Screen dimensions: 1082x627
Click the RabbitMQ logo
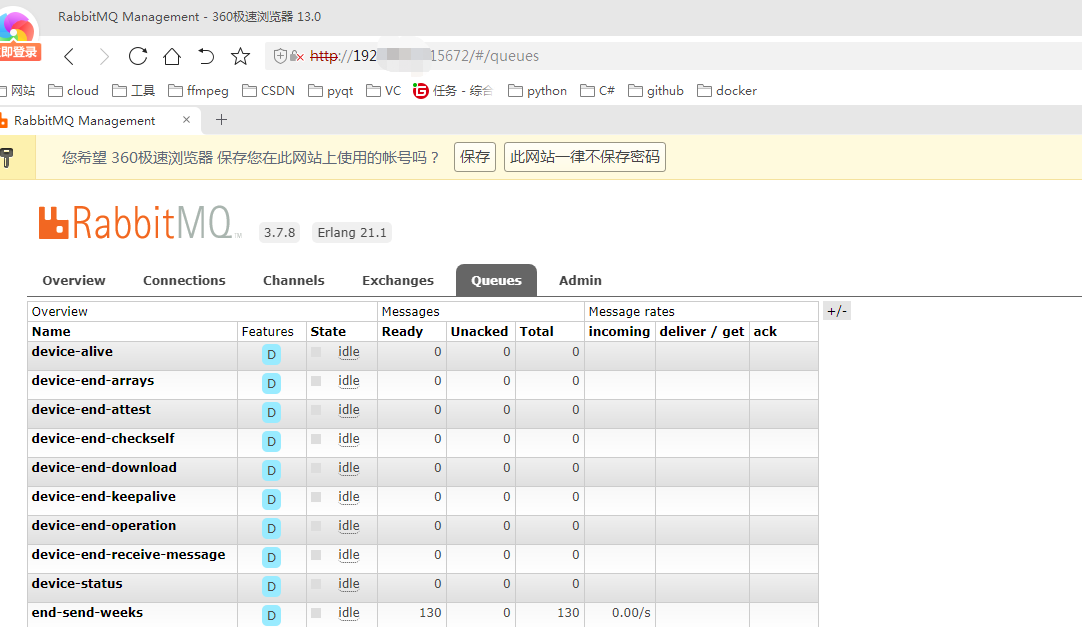(140, 223)
